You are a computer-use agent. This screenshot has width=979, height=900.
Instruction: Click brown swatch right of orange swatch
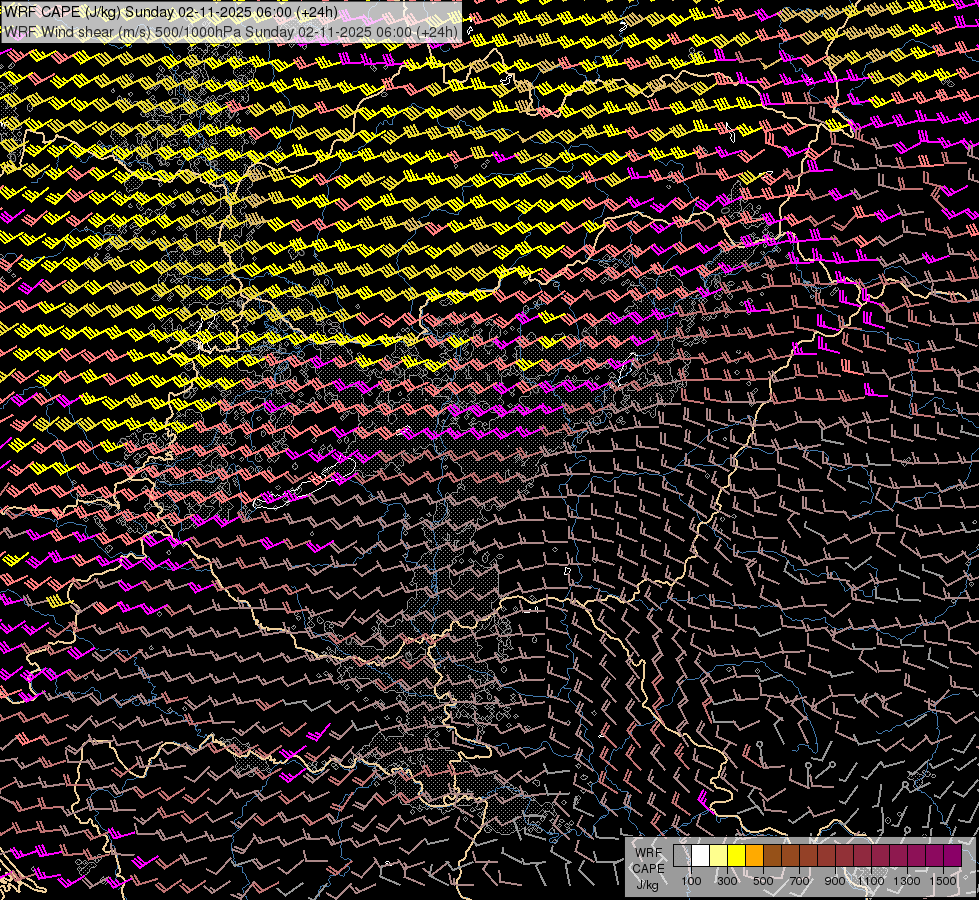pos(772,856)
